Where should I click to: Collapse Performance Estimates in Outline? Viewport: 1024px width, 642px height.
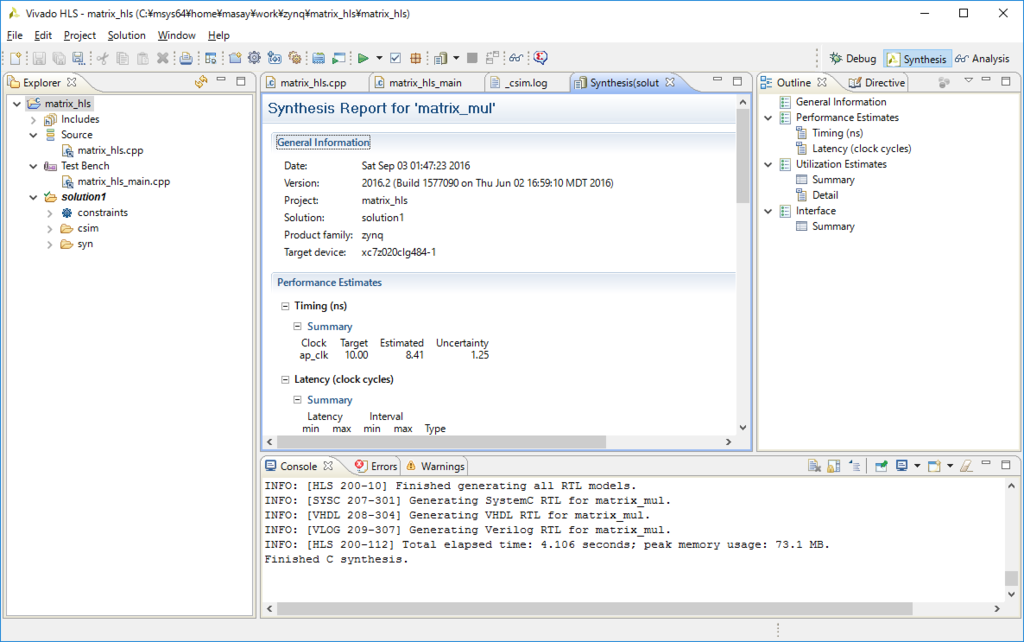coord(769,118)
